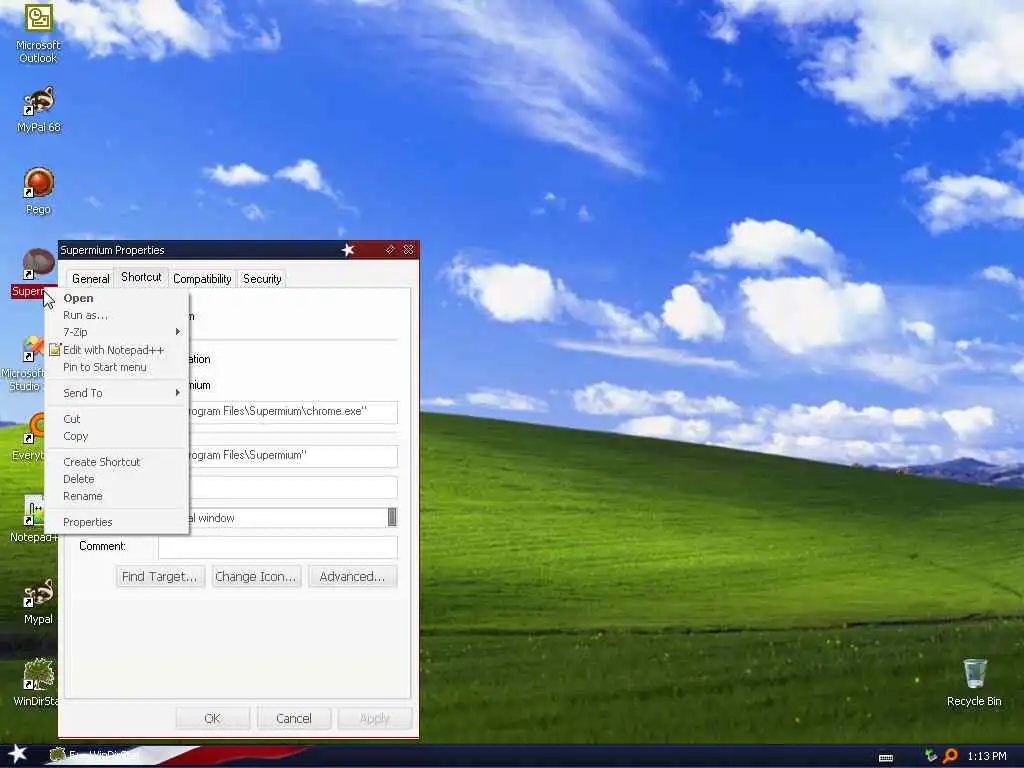Select the MyPal 68 desktop icon
Screen dimensions: 1024x768
(38, 109)
